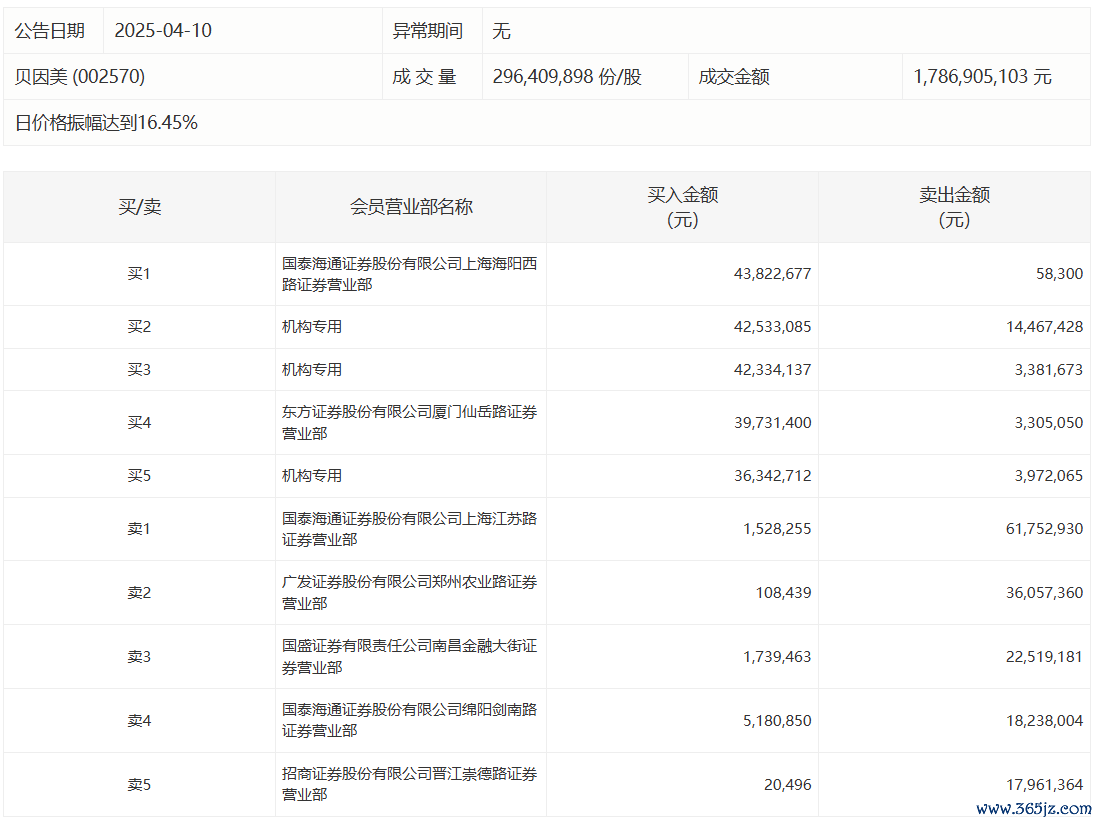The height and width of the screenshot is (824, 1099).
Task: Click 国泰海通证券绵阳剑南路证券营业部 name
Action: coord(409,720)
